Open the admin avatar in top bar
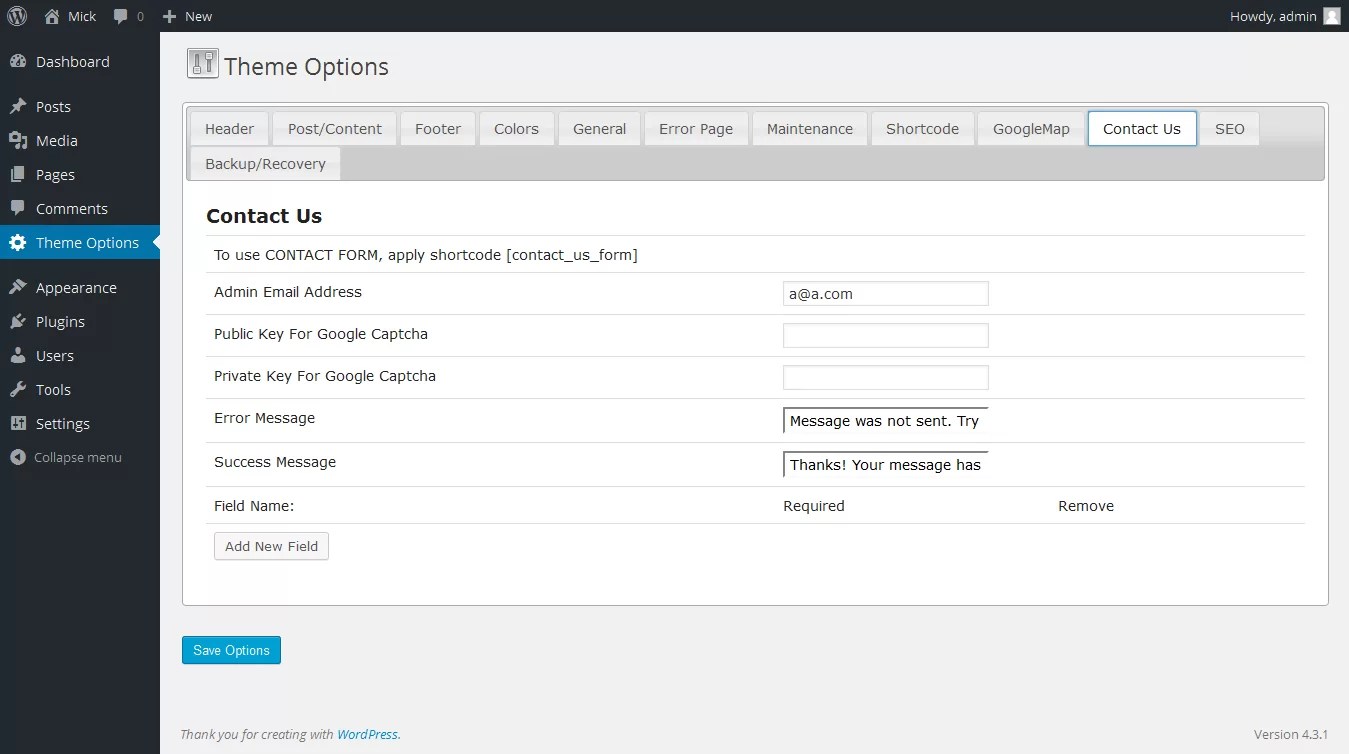The image size is (1349, 754). tap(1331, 16)
